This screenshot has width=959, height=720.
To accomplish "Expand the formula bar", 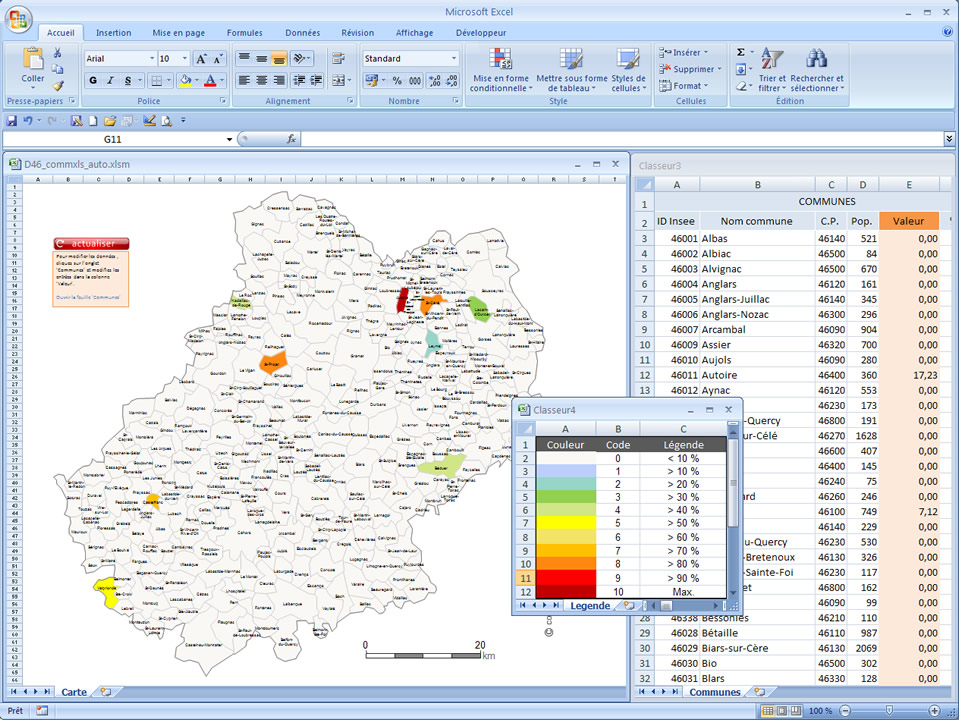I will pyautogui.click(x=949, y=139).
